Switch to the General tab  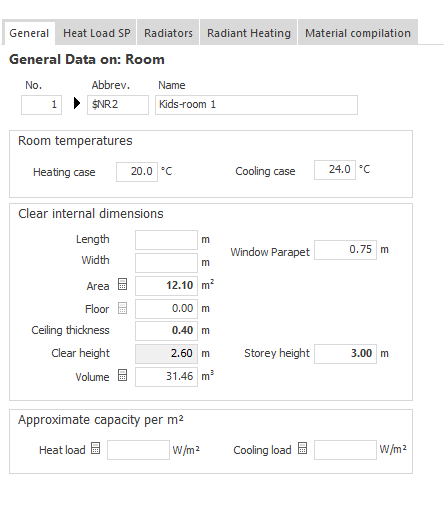tap(29, 33)
